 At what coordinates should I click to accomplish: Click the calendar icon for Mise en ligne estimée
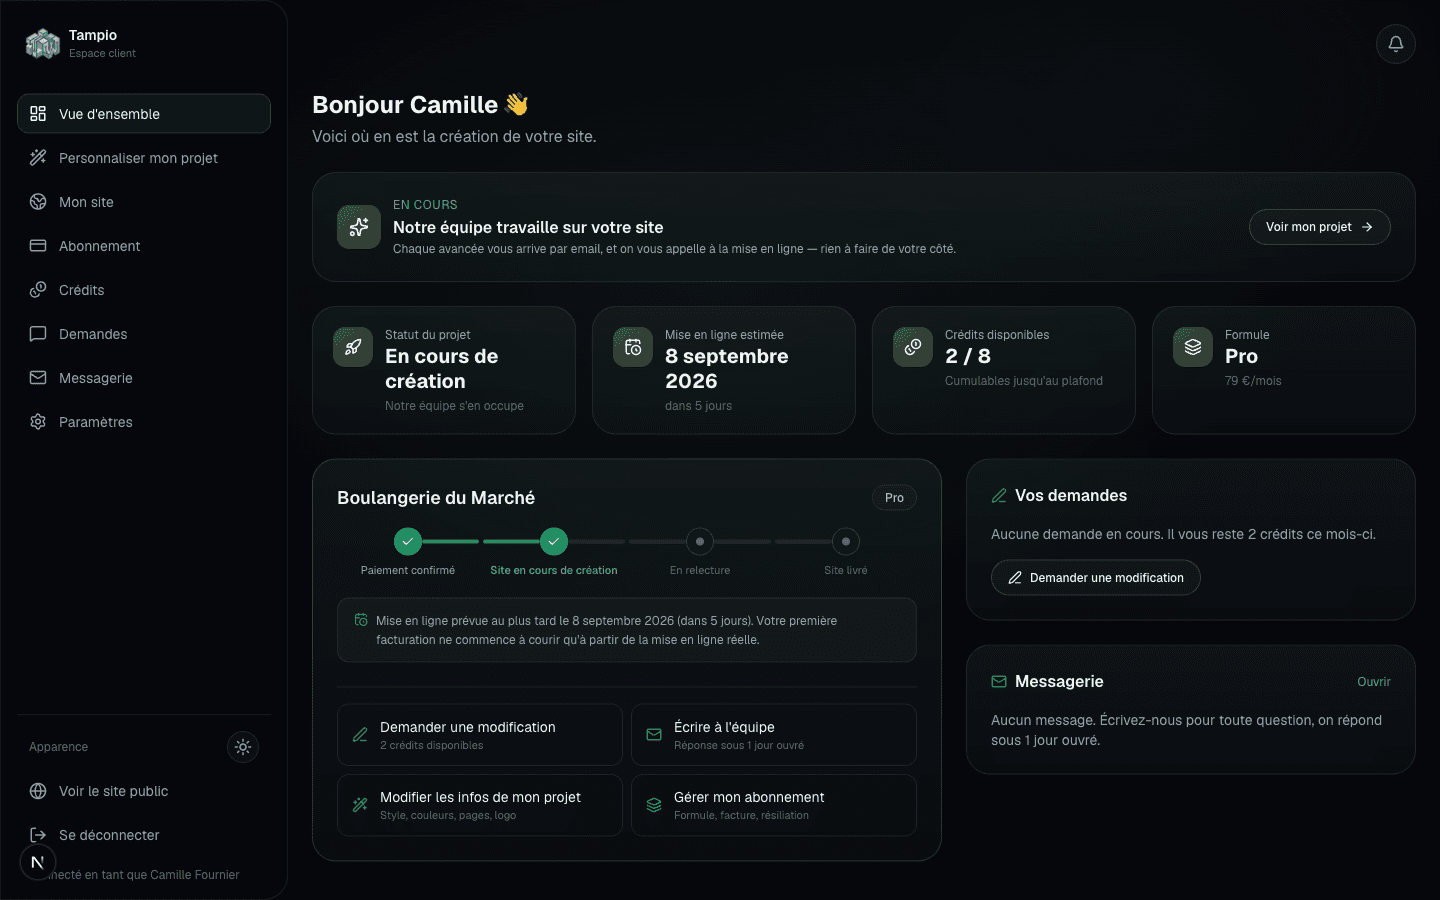633,347
